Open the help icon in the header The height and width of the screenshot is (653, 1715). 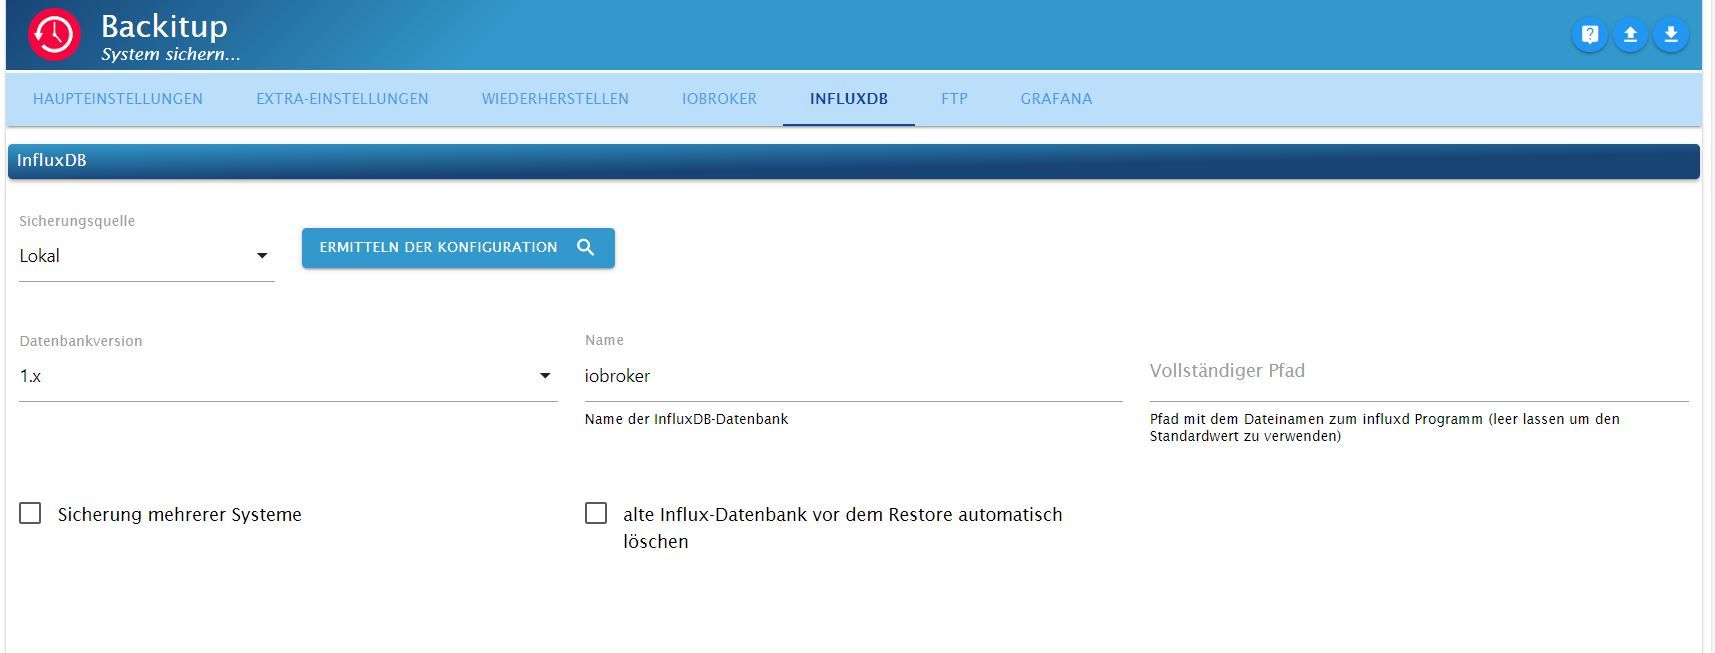tap(1590, 35)
